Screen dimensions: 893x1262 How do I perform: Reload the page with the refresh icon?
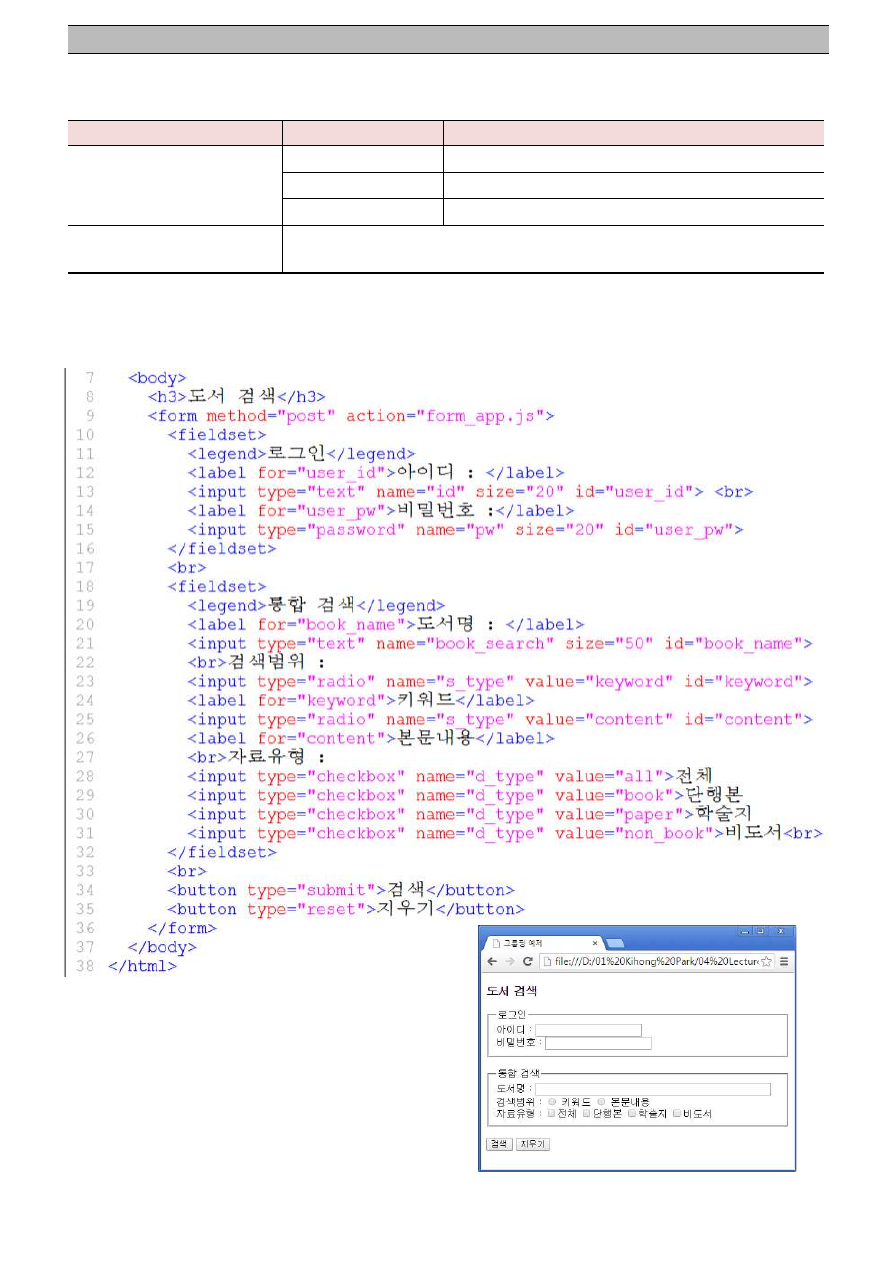coord(527,962)
